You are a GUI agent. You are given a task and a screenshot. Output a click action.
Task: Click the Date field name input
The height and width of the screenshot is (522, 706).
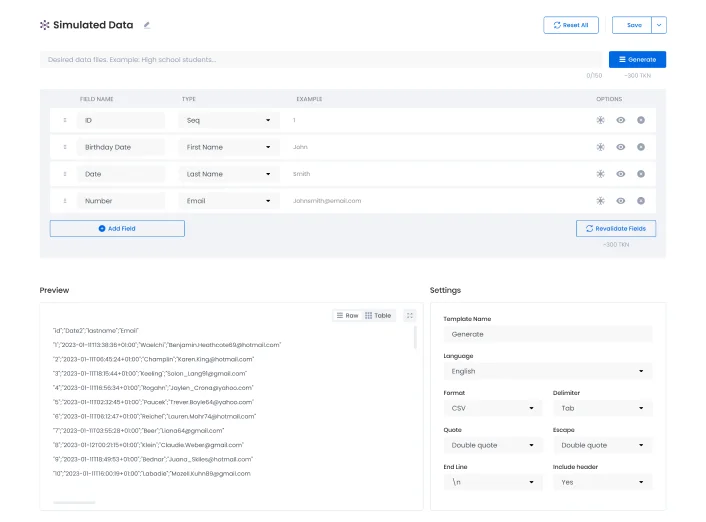(x=121, y=174)
